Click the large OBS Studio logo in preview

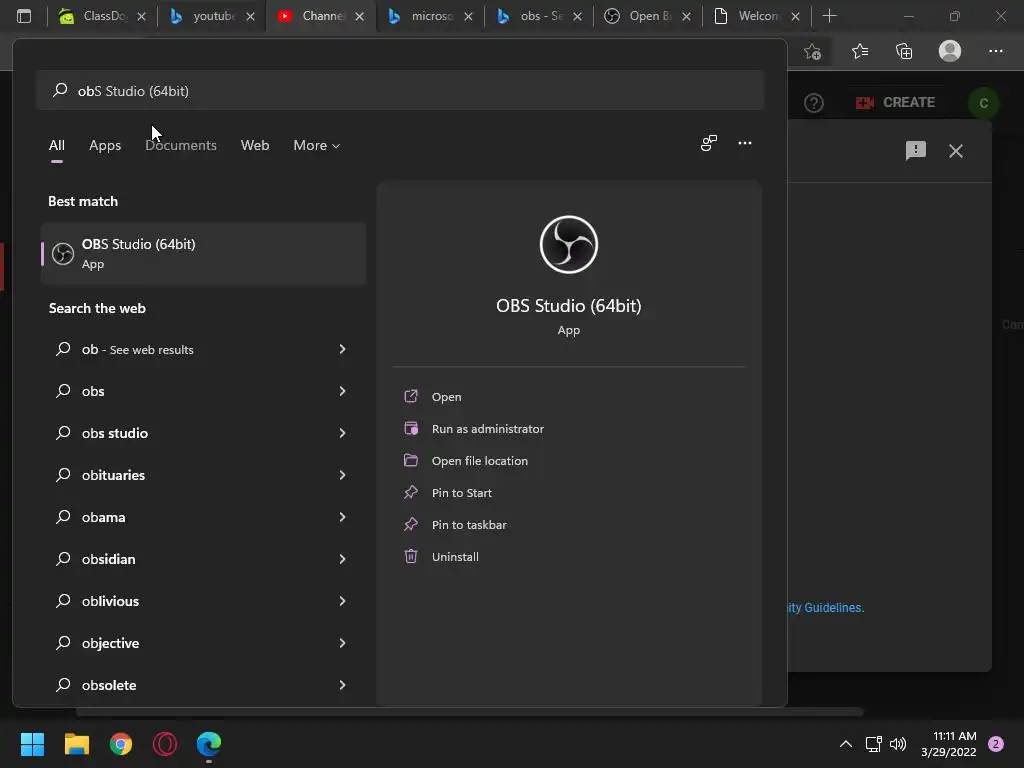point(568,244)
